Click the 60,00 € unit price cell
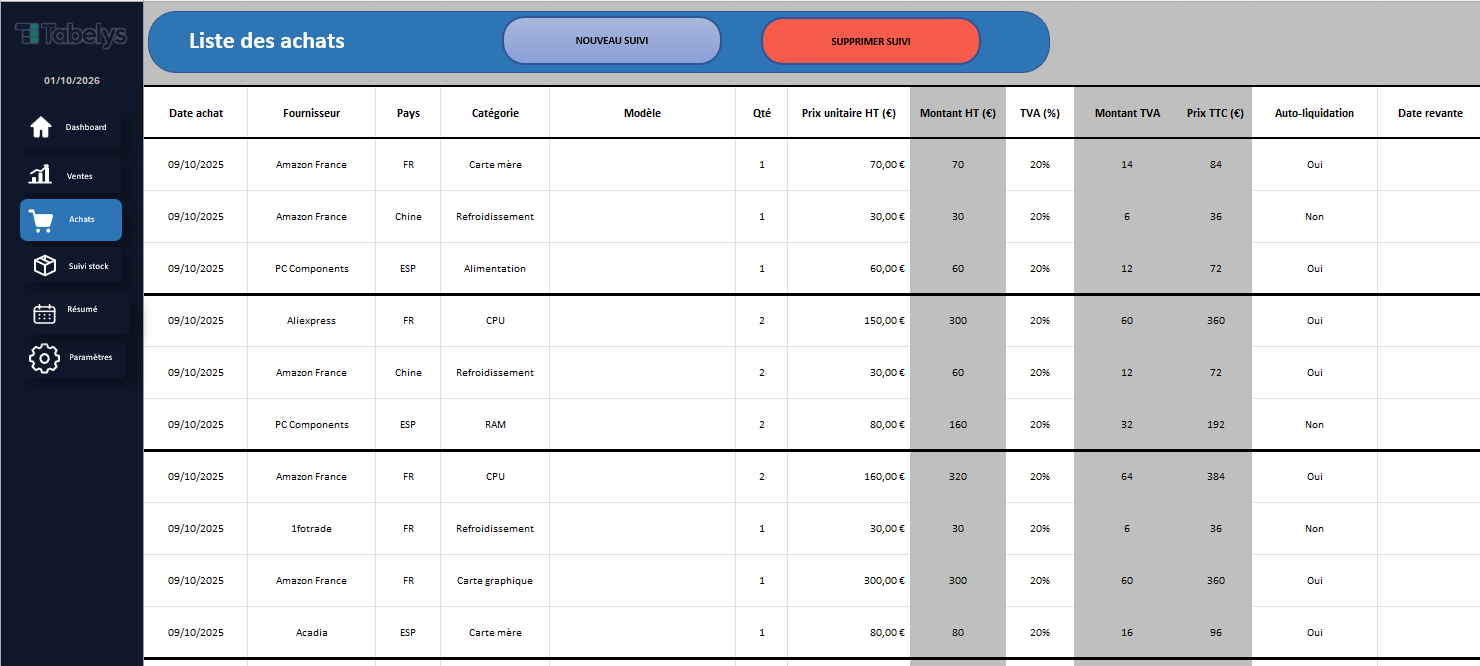This screenshot has width=1480, height=666. point(849,269)
